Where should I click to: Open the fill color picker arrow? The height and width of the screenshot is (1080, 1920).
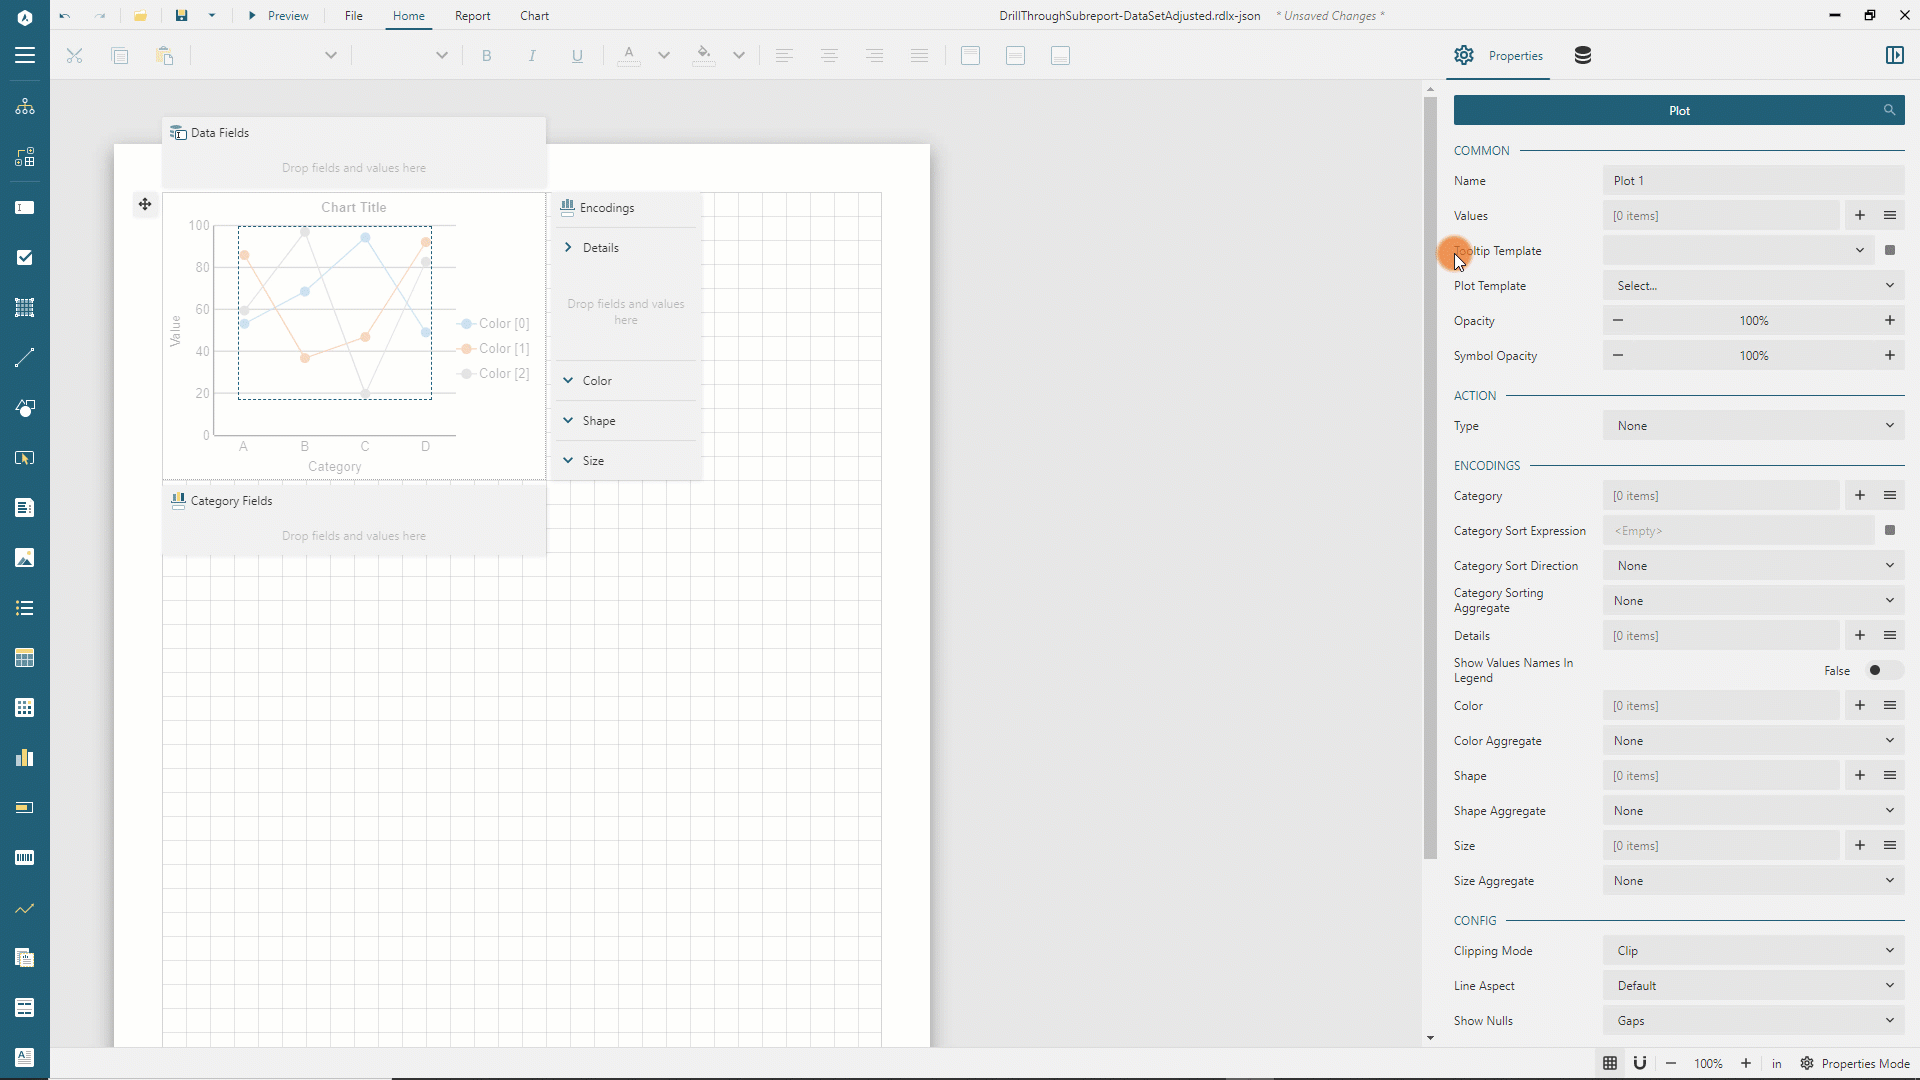pyautogui.click(x=739, y=56)
